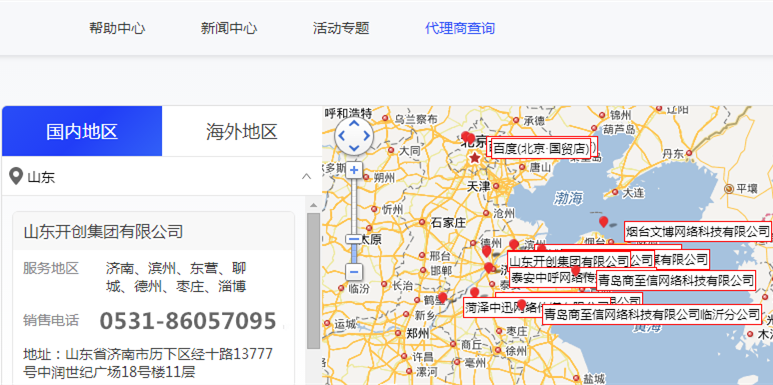Image resolution: width=773 pixels, height=385 pixels.
Task: Go to the 活动专题 page
Action: pyautogui.click(x=341, y=28)
